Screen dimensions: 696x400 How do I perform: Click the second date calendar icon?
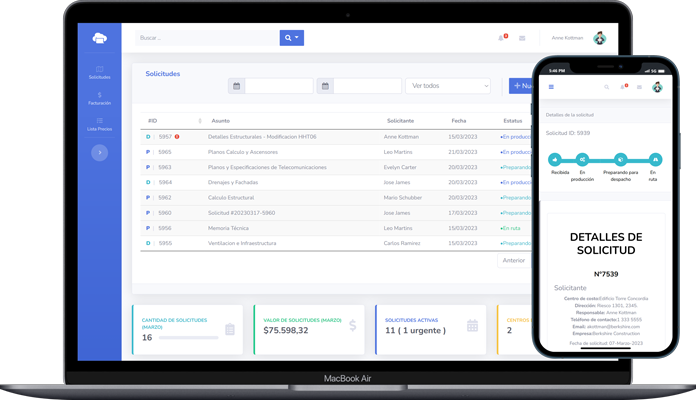[325, 86]
